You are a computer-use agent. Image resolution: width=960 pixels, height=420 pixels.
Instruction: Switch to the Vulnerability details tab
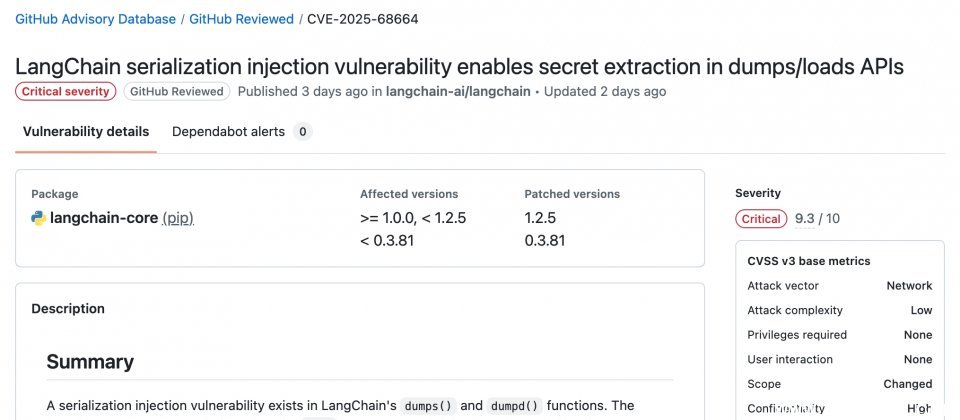(x=86, y=132)
